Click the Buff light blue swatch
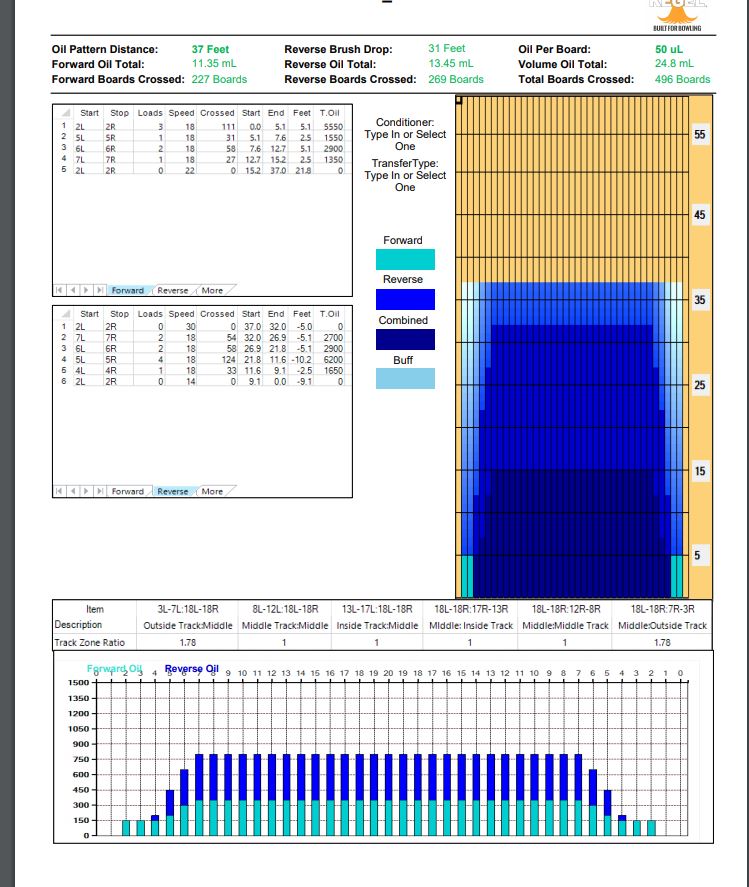Screen dimensions: 749x887 tap(405, 378)
